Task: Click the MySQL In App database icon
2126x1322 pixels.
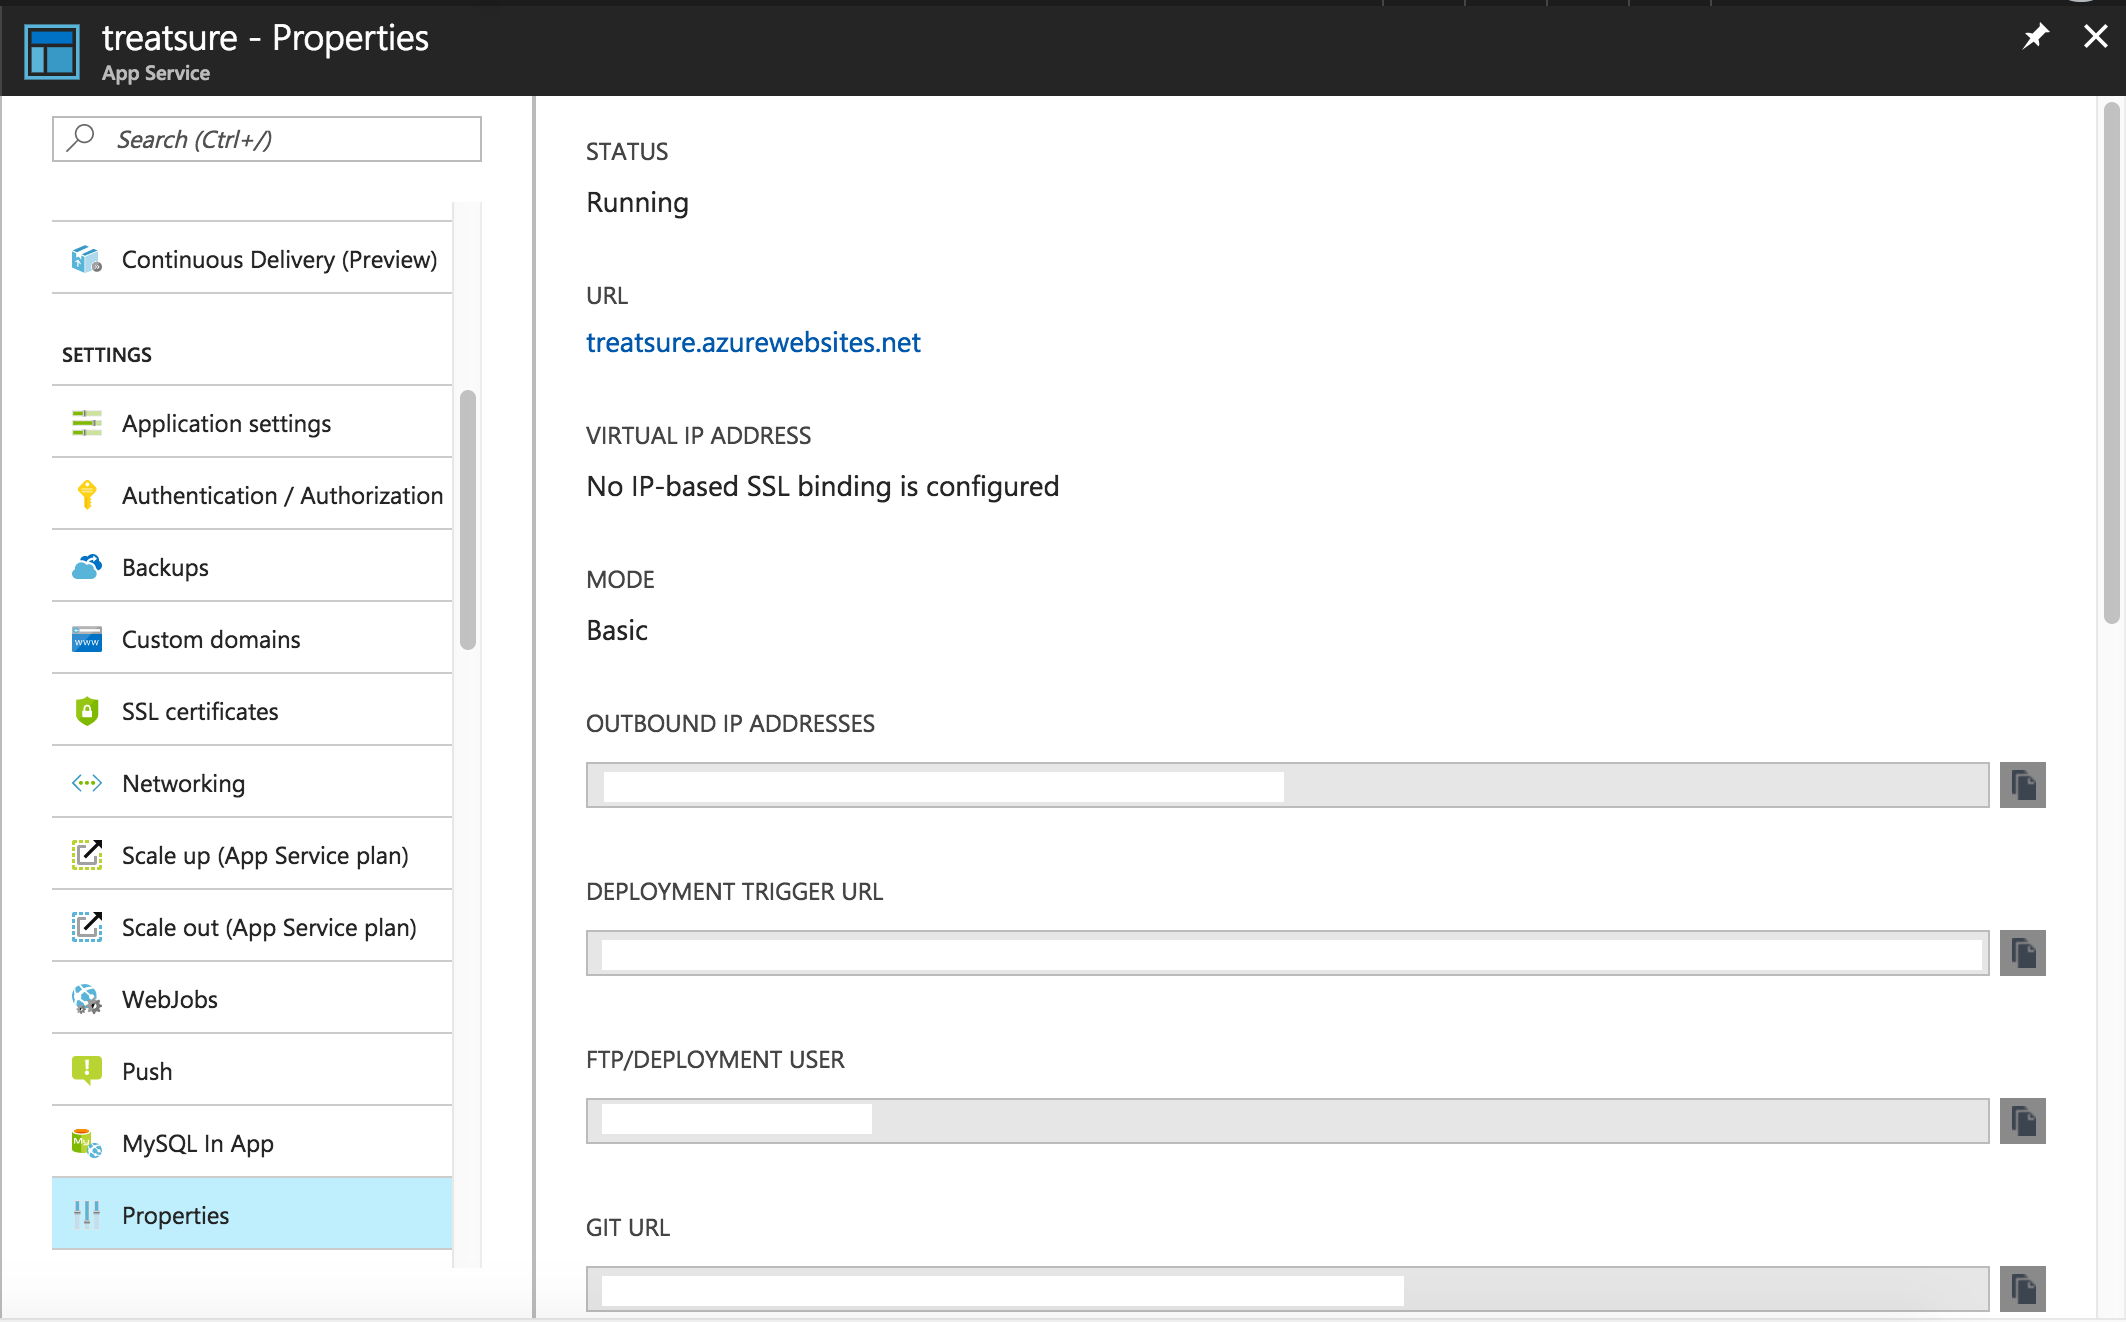Action: coord(87,1143)
